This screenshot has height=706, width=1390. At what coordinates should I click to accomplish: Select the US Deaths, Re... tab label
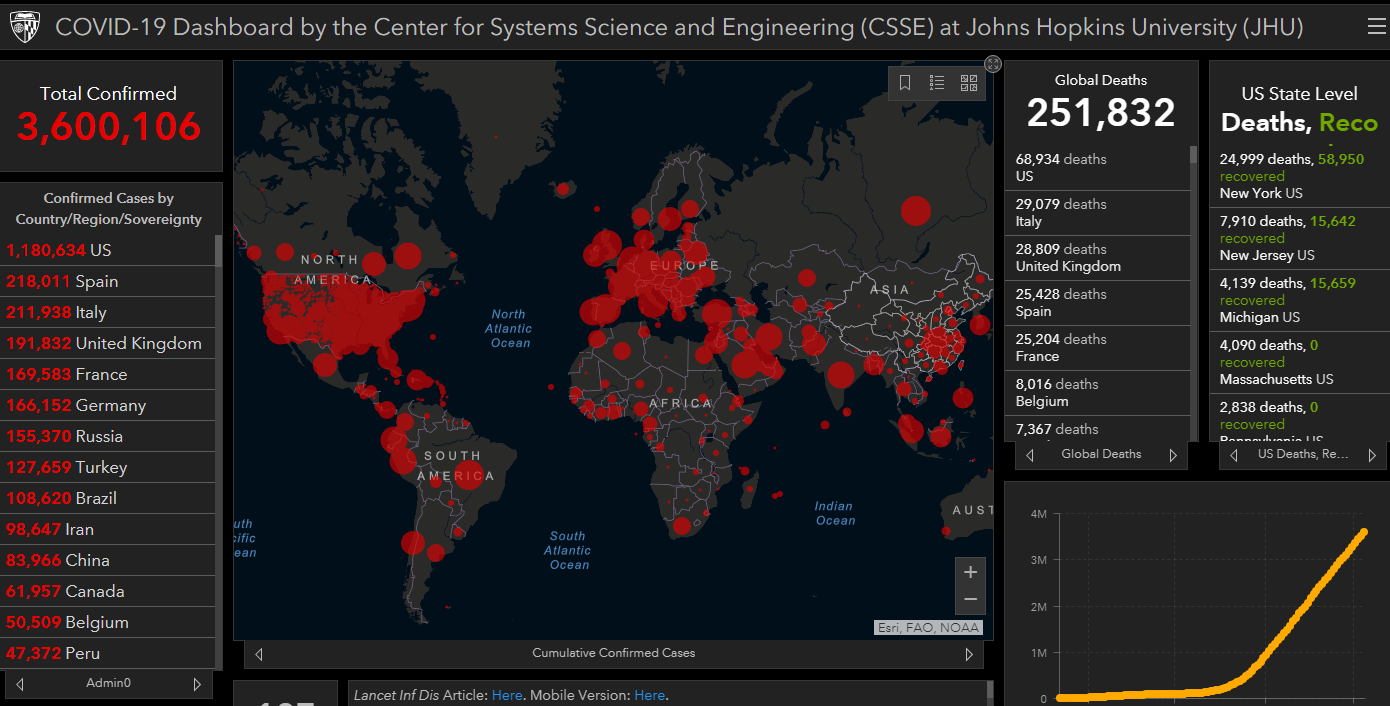[1303, 454]
